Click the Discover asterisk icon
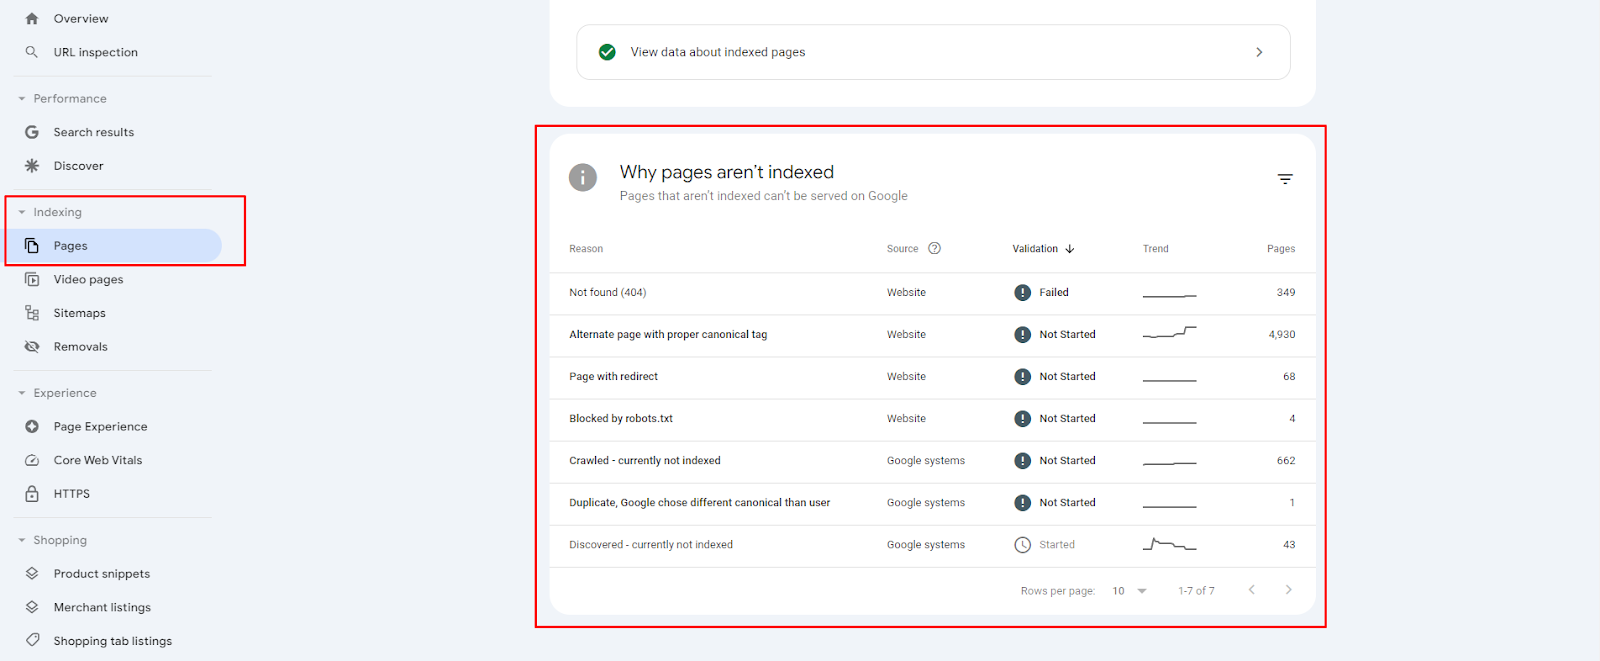The image size is (1600, 661). pos(32,166)
